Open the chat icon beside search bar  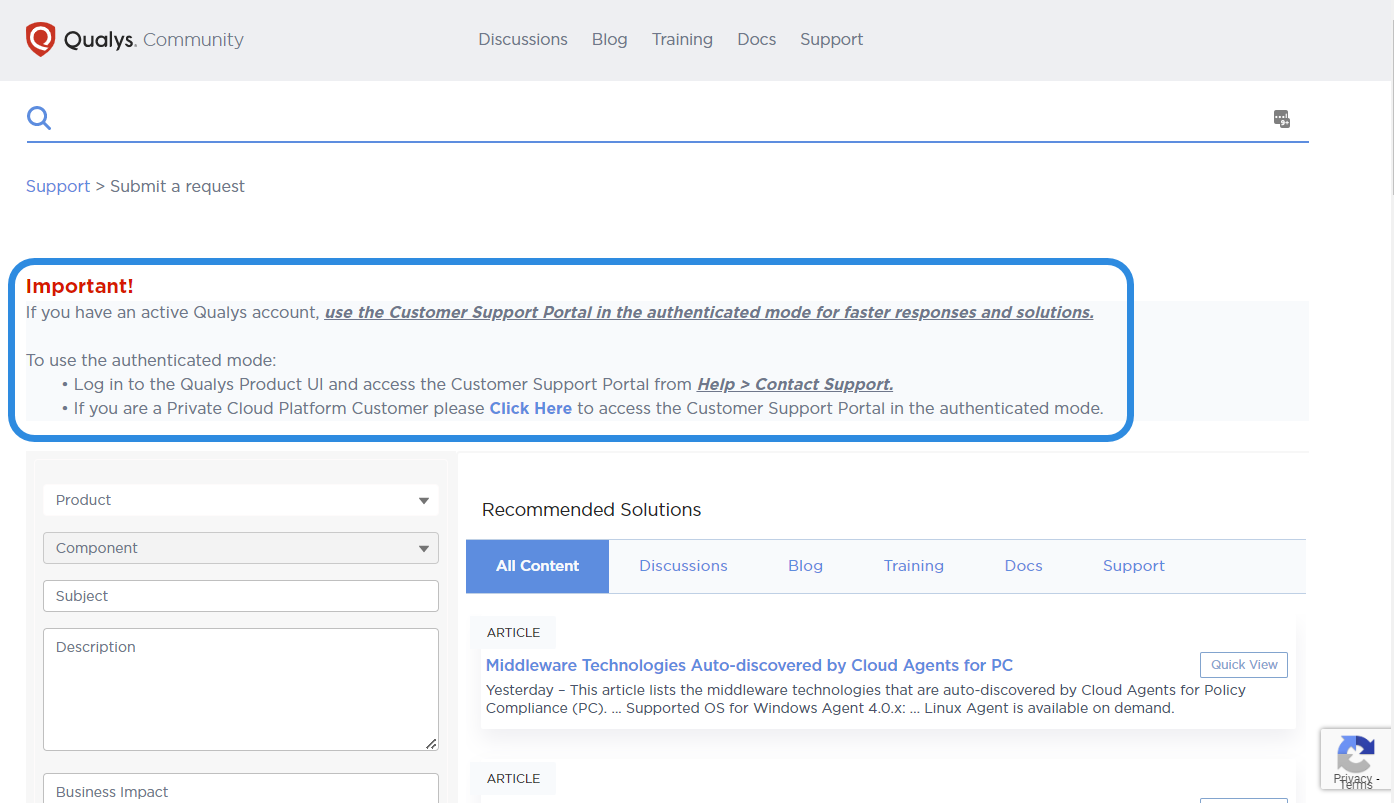coord(1282,119)
